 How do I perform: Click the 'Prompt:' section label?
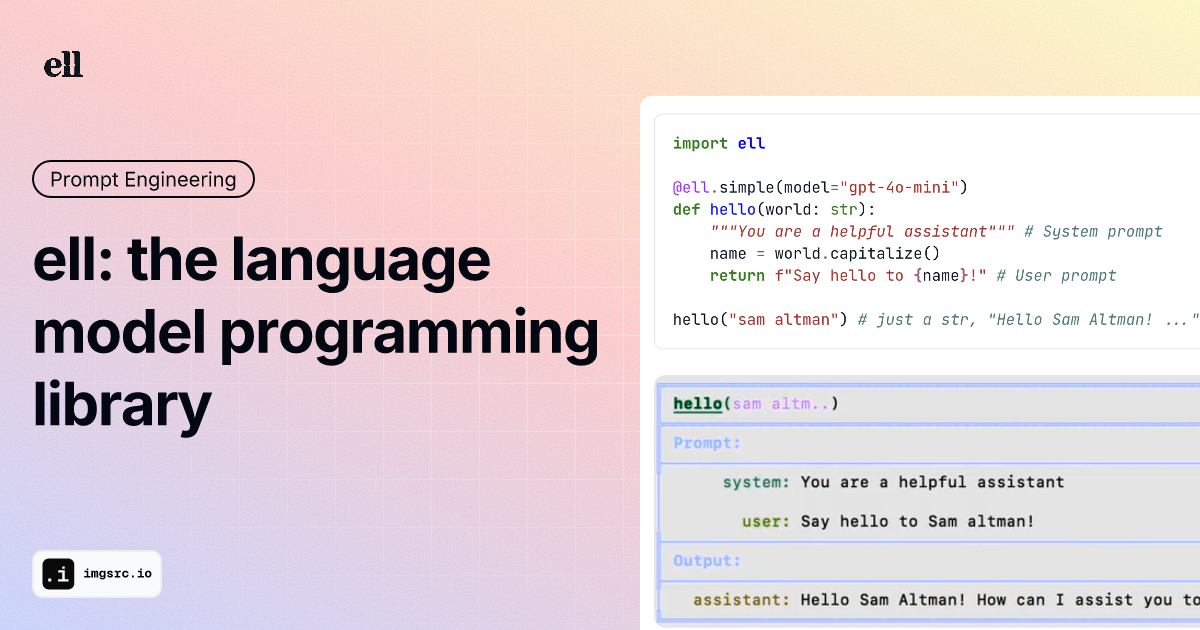pos(707,442)
